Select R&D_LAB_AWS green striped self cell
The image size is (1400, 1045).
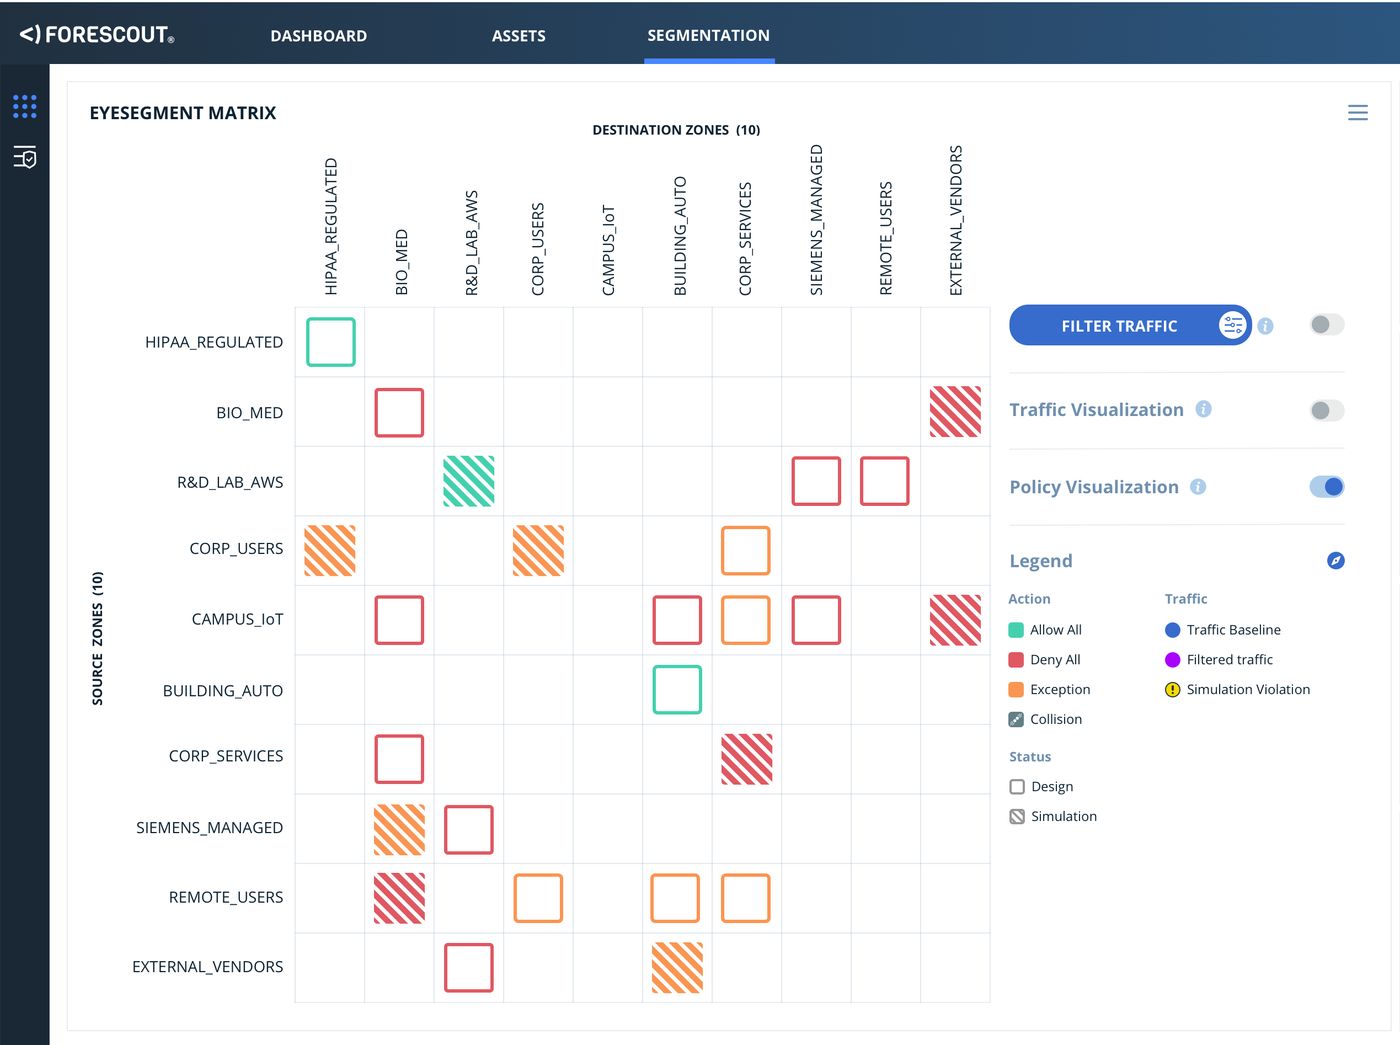[469, 481]
